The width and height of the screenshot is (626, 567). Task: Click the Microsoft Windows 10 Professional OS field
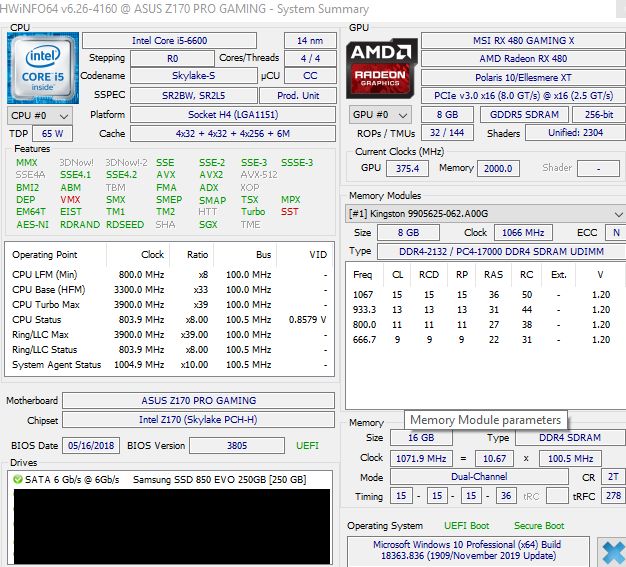[x=467, y=550]
